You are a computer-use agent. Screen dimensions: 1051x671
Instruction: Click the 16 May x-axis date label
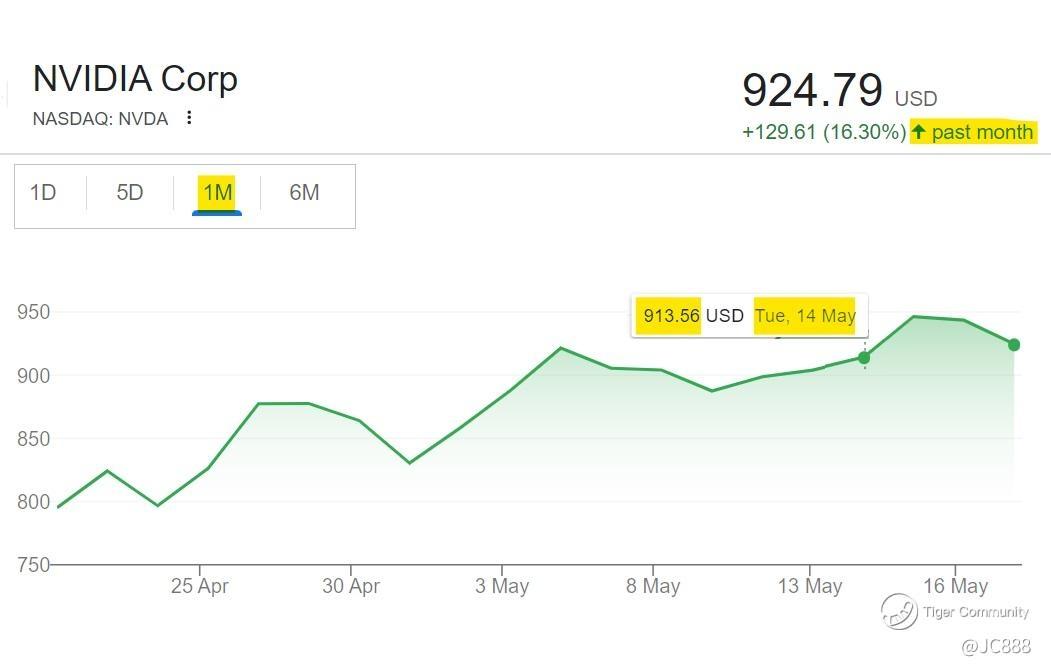pos(955,586)
